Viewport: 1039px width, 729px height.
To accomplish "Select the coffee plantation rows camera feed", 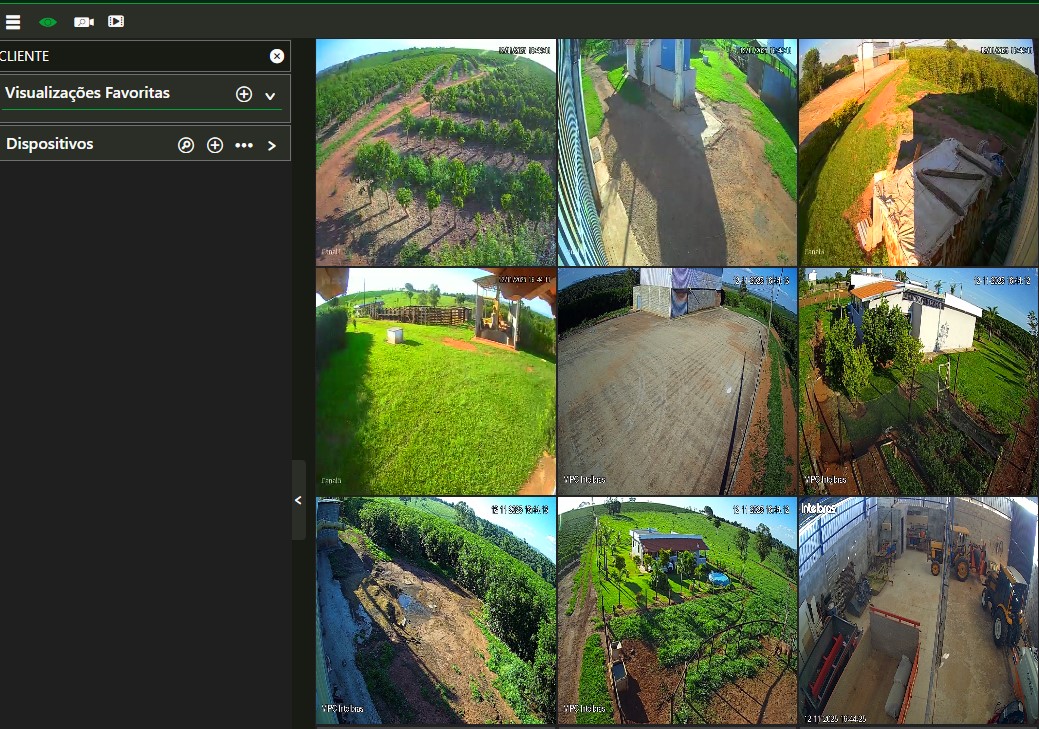I will point(435,152).
